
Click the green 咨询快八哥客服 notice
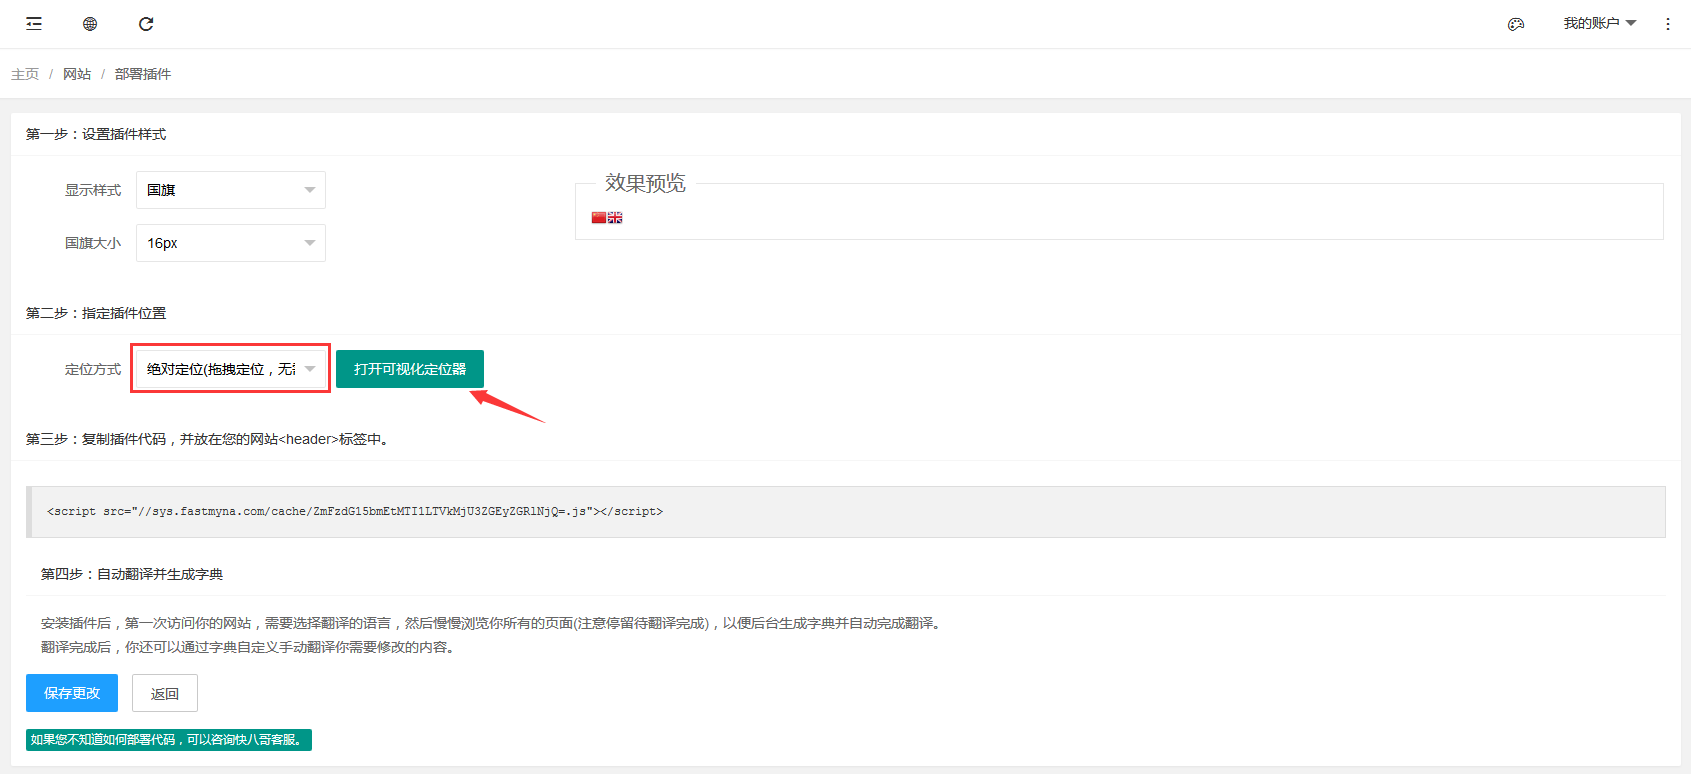169,740
